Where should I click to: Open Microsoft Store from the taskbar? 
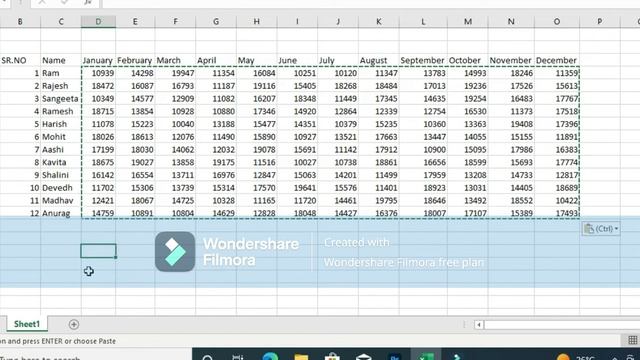point(332,356)
